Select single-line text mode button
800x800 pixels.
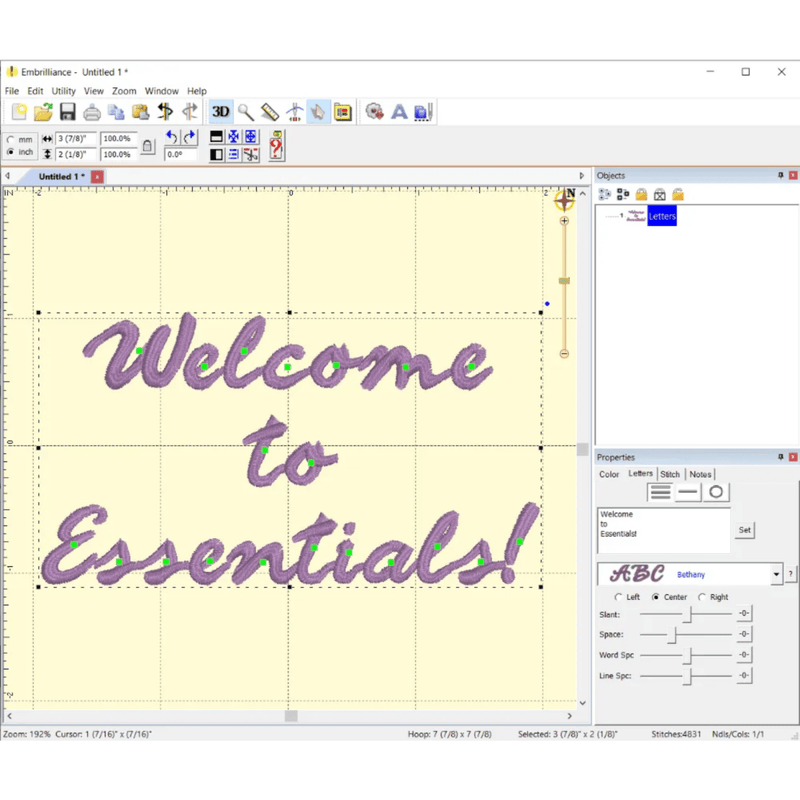tap(688, 492)
